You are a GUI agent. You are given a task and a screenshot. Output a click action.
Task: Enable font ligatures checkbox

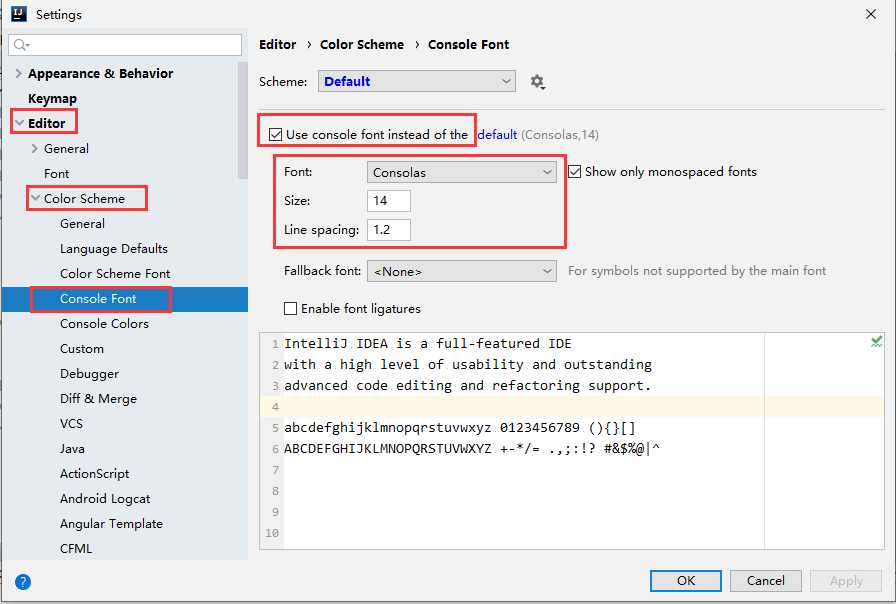click(x=290, y=309)
